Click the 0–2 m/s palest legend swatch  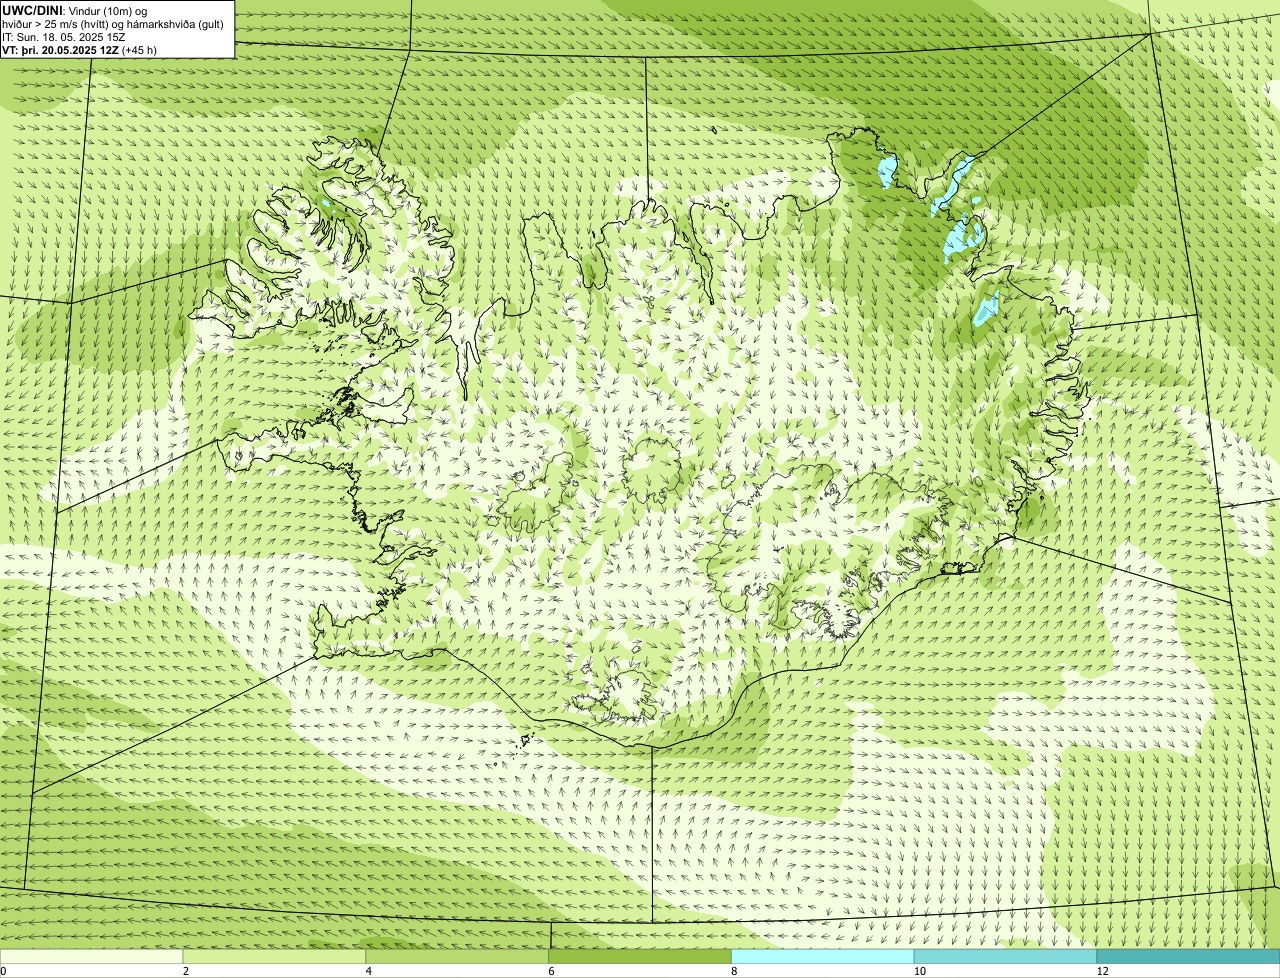(x=92, y=956)
